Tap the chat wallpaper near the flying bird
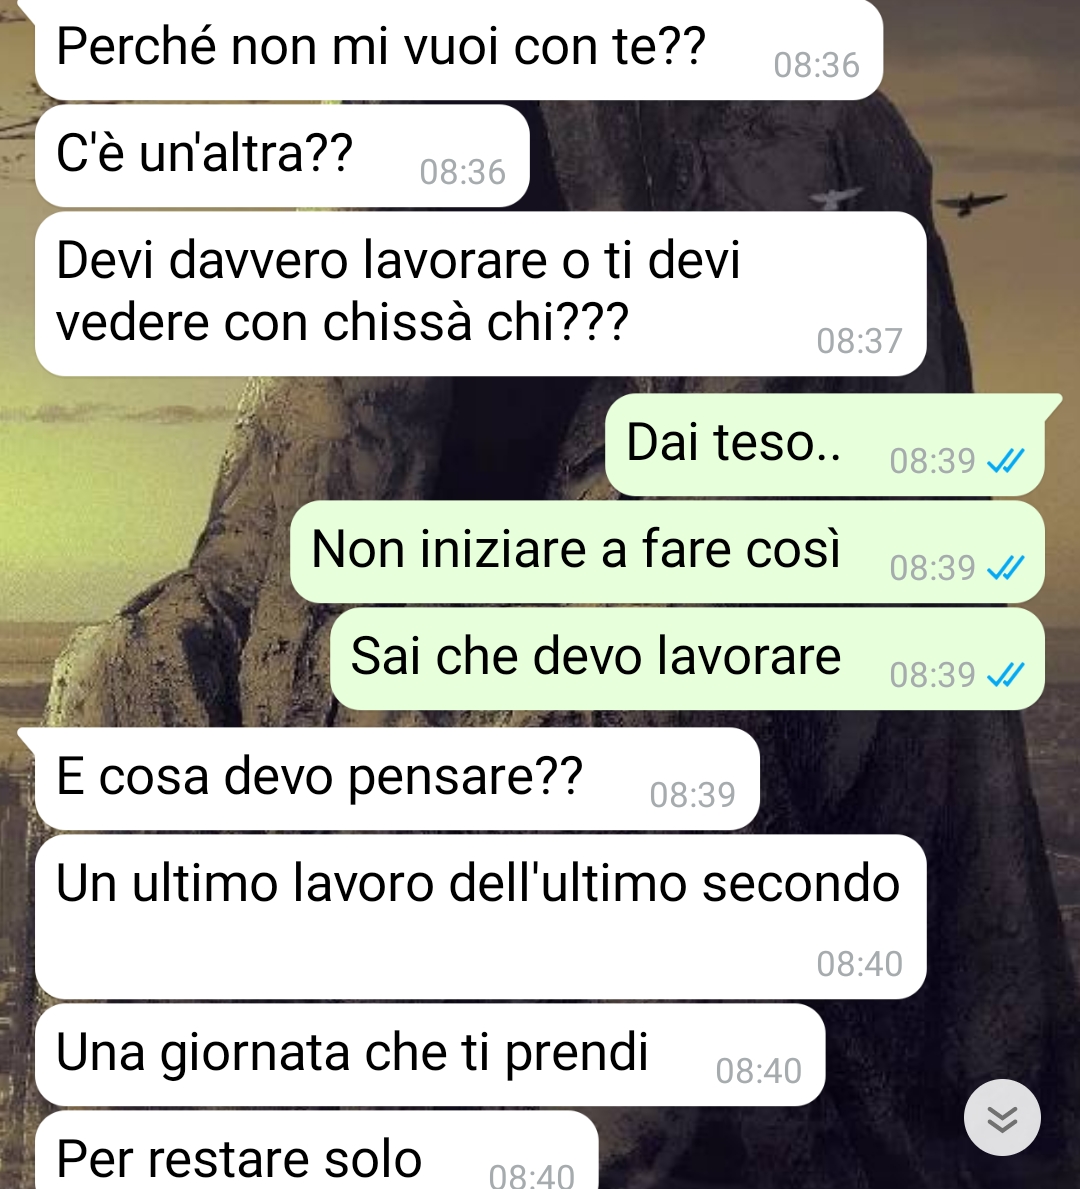This screenshot has height=1189, width=1080. click(971, 202)
